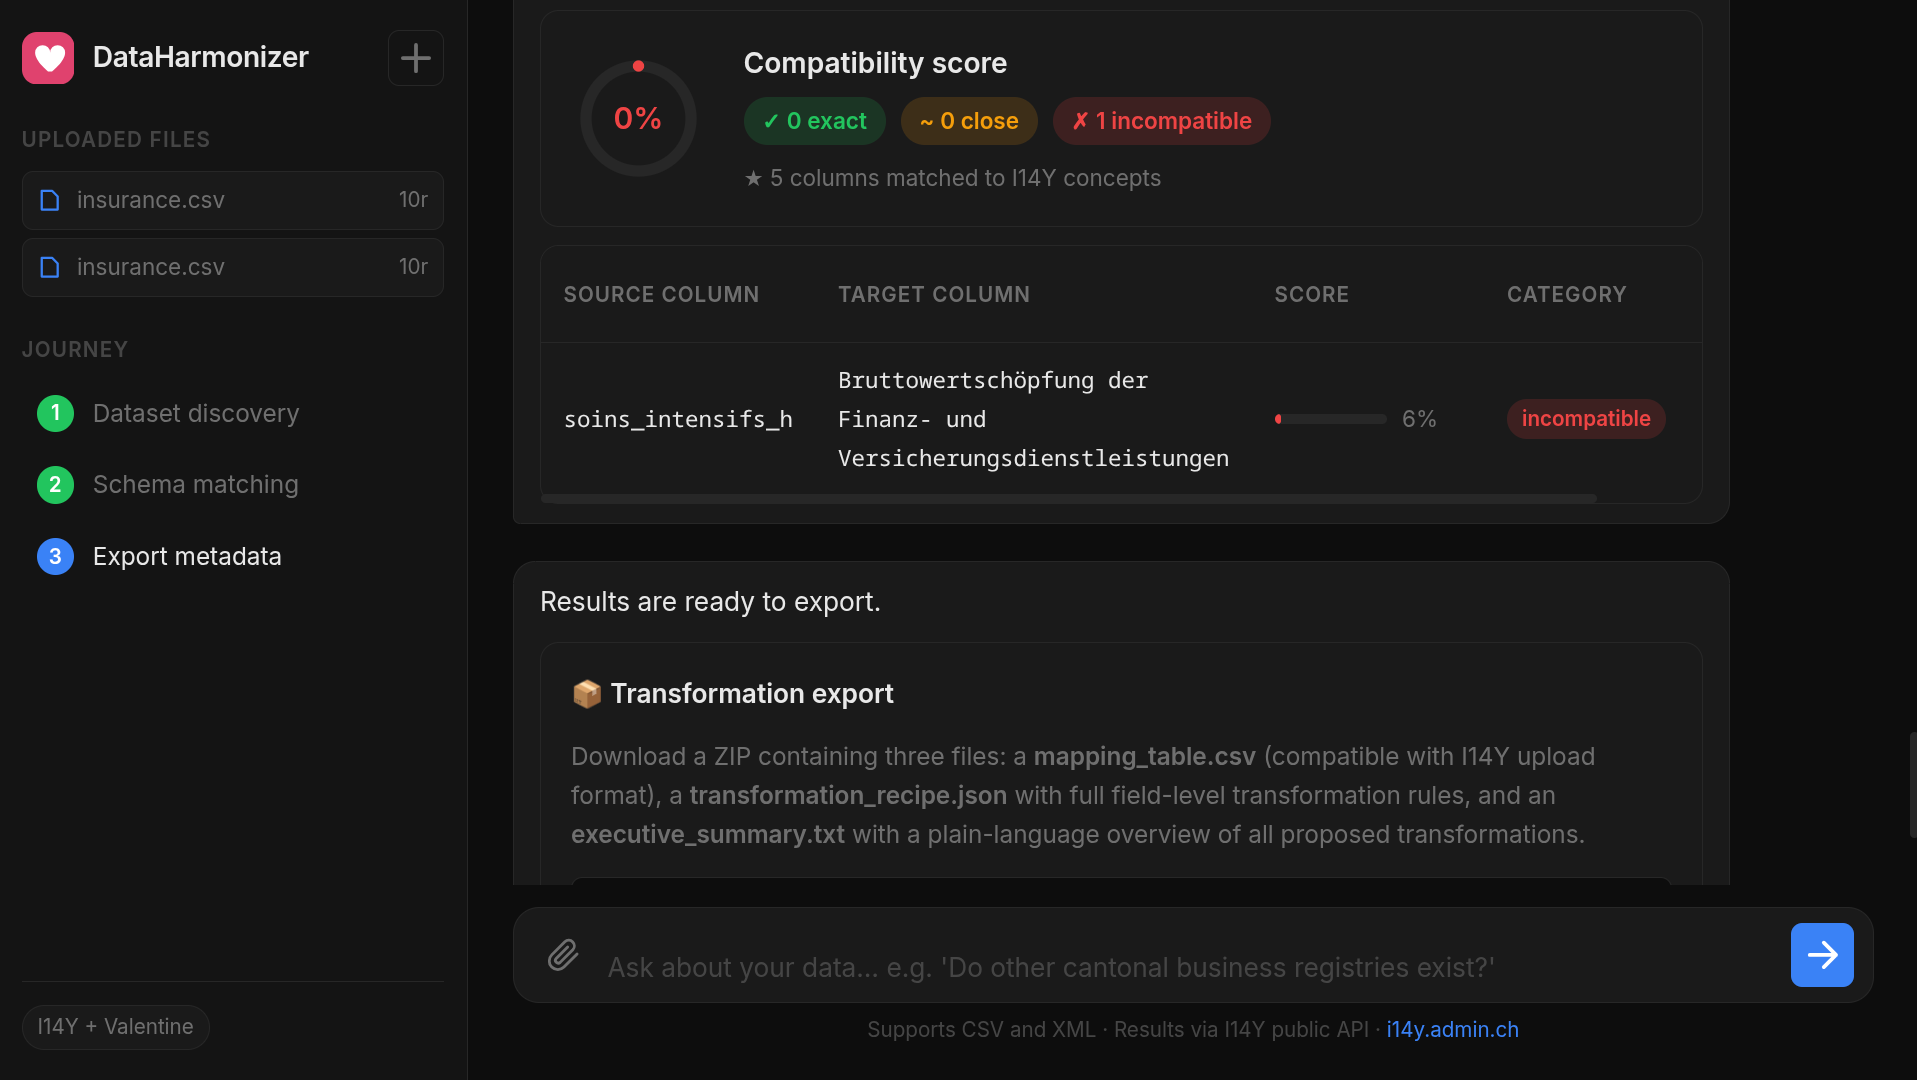
Task: Click the 0 close badge
Action: [969, 121]
